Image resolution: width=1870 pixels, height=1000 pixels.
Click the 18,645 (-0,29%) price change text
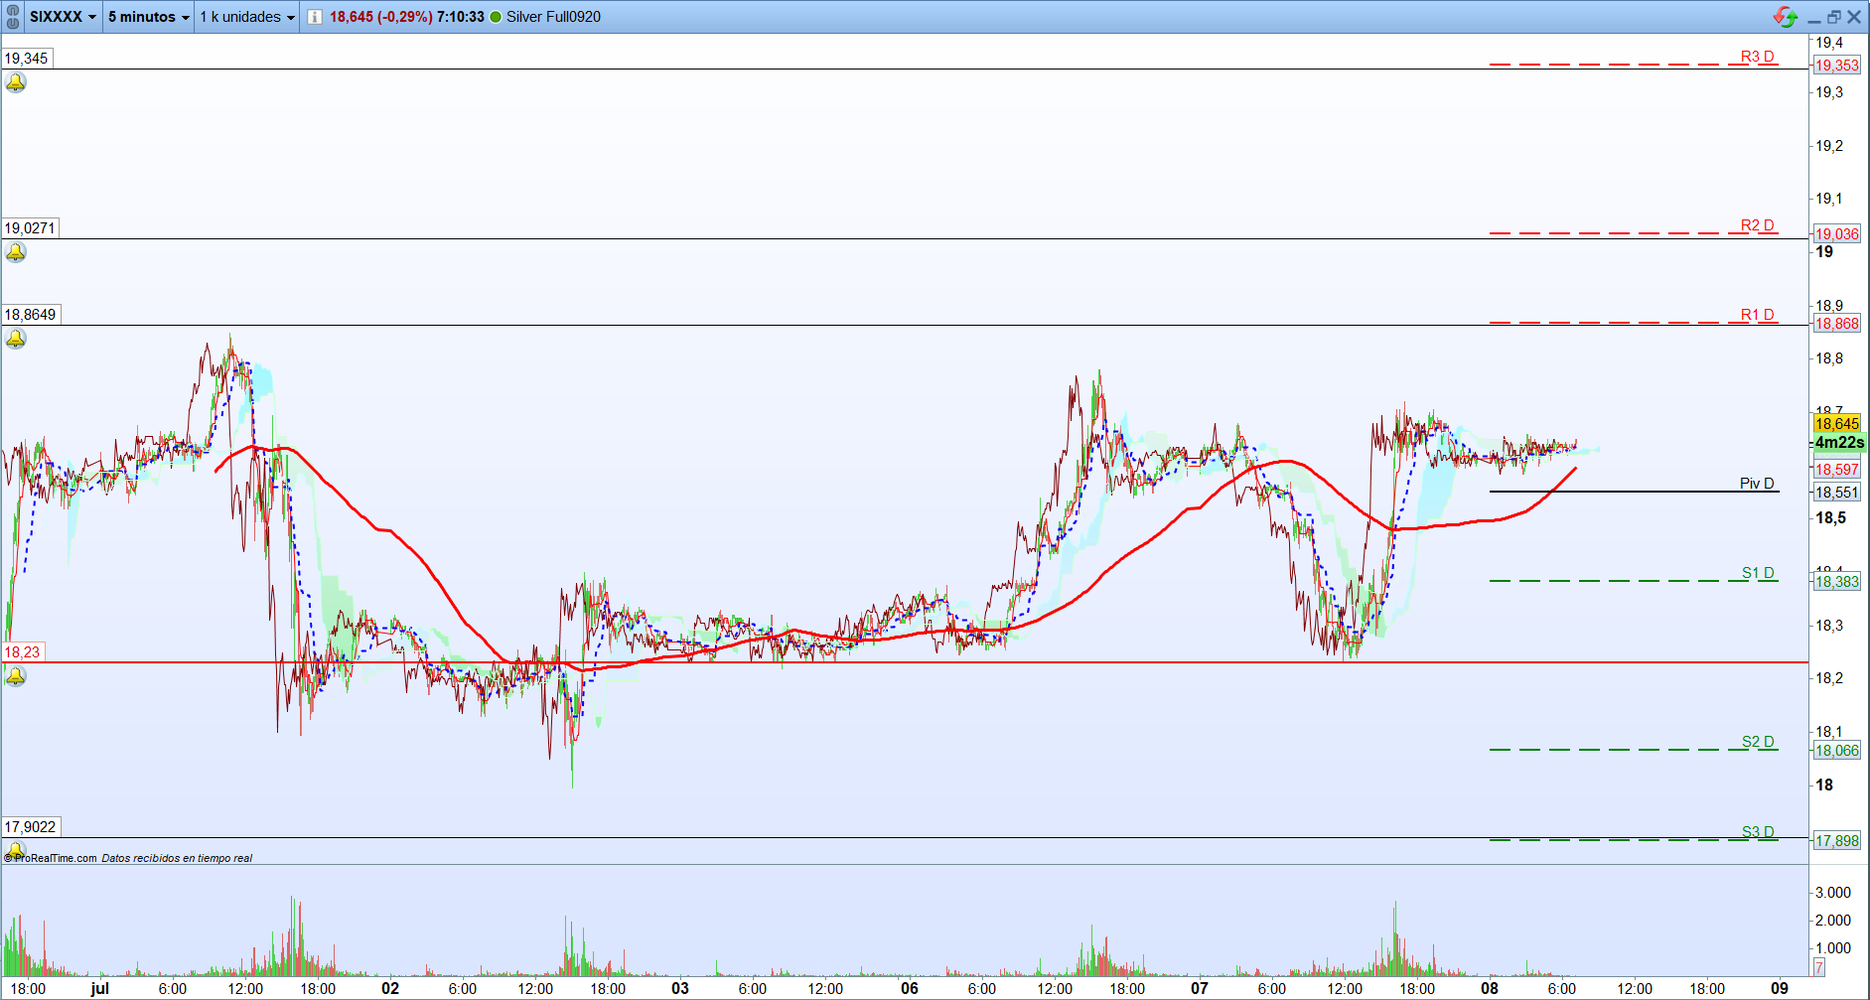pyautogui.click(x=381, y=17)
